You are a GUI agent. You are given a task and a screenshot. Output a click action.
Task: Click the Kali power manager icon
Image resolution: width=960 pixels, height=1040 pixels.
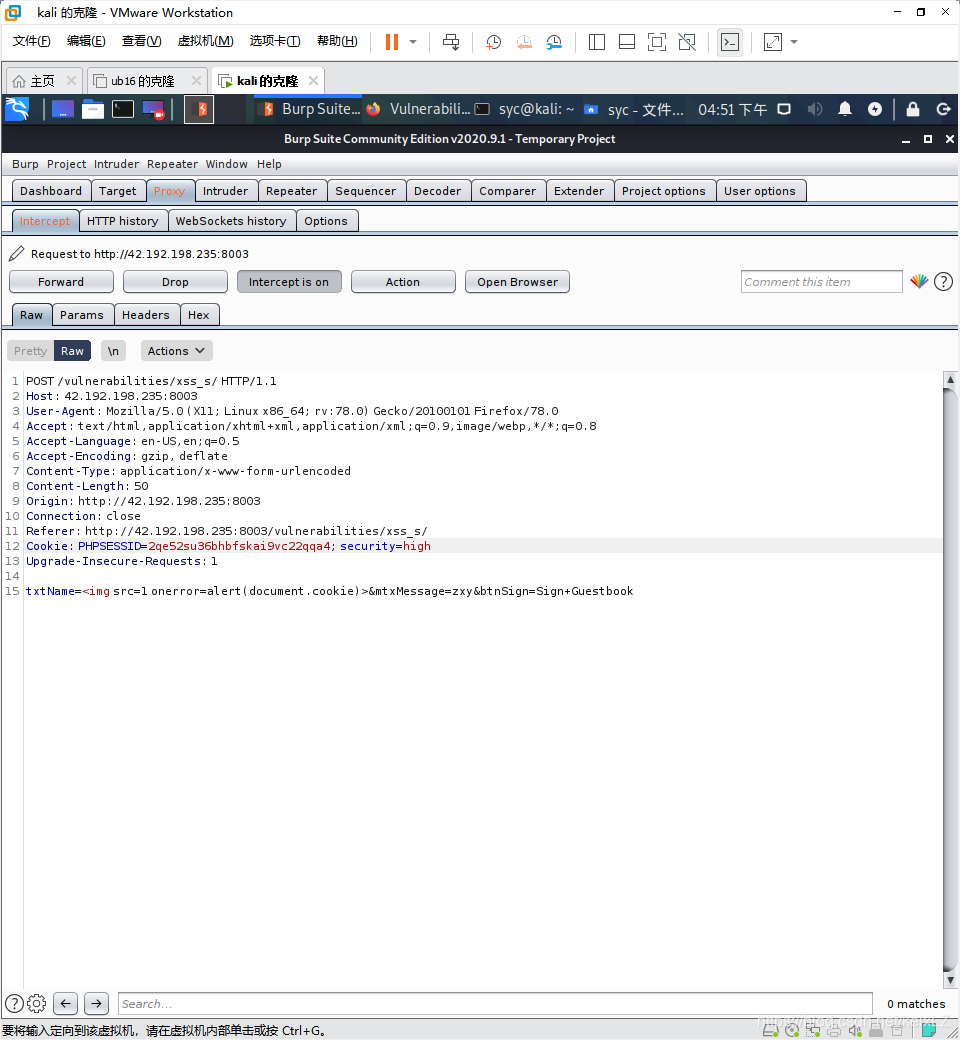[x=875, y=109]
